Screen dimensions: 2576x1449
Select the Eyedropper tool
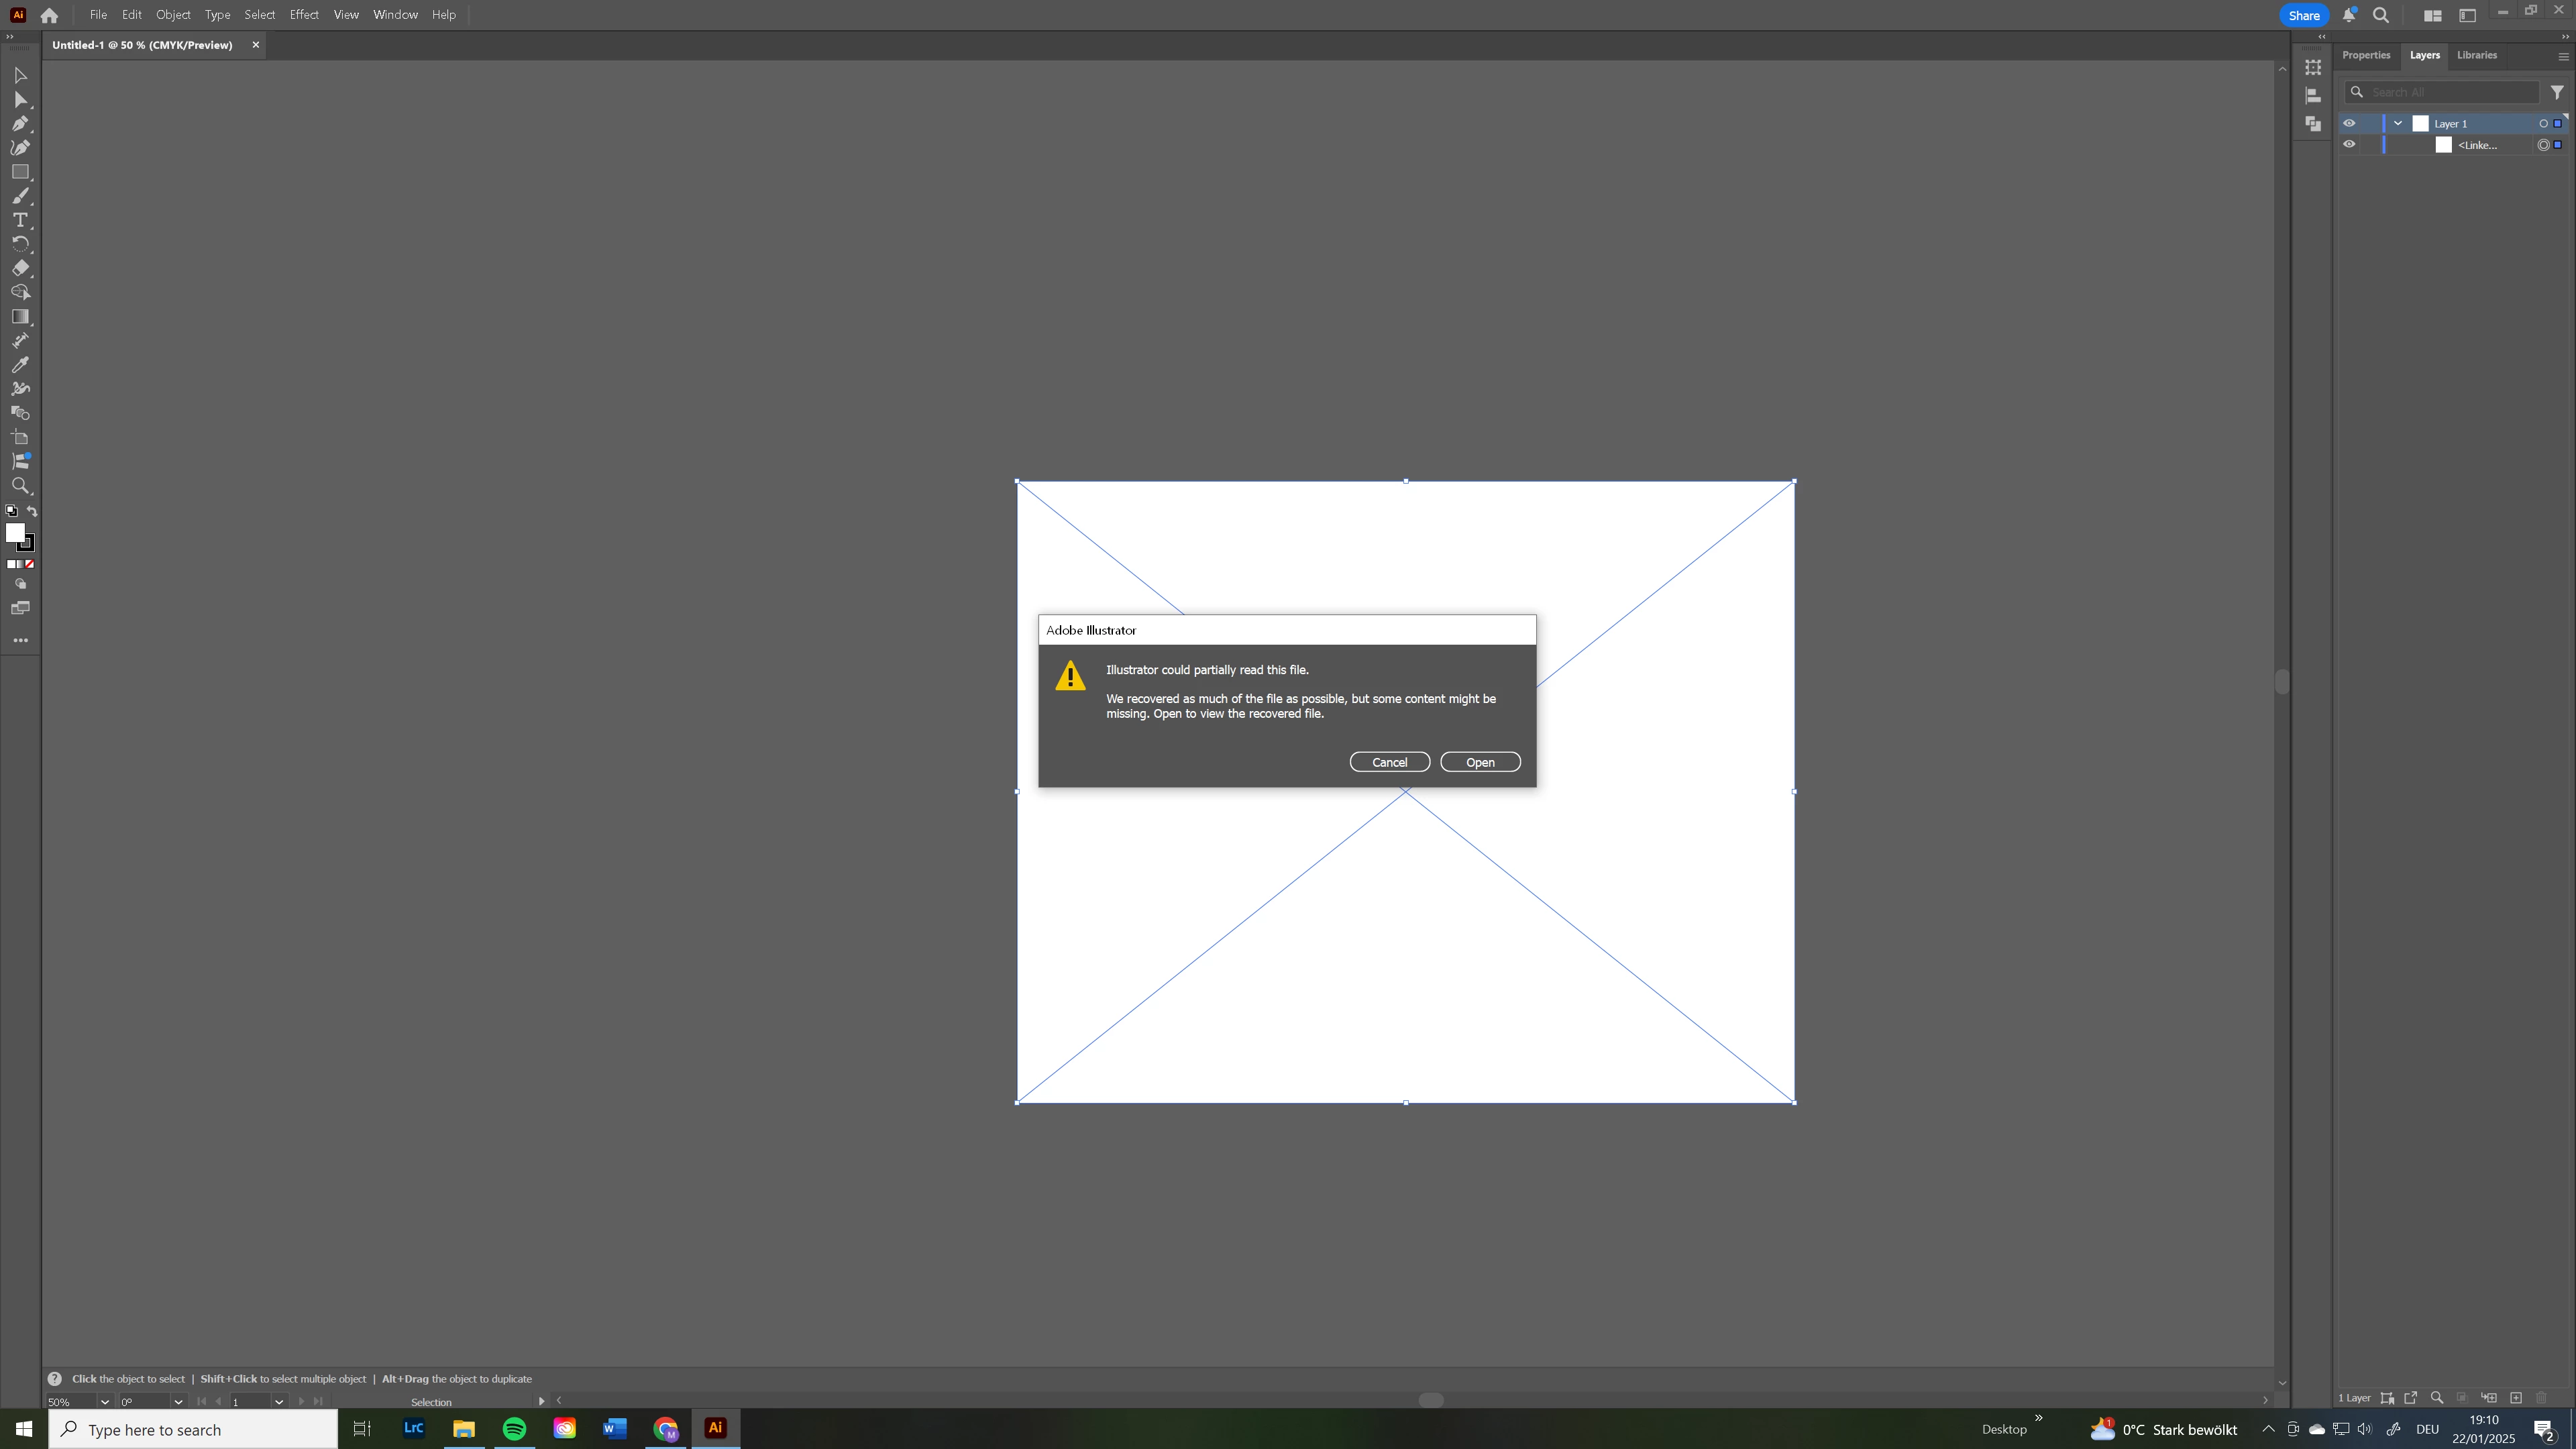[x=20, y=365]
